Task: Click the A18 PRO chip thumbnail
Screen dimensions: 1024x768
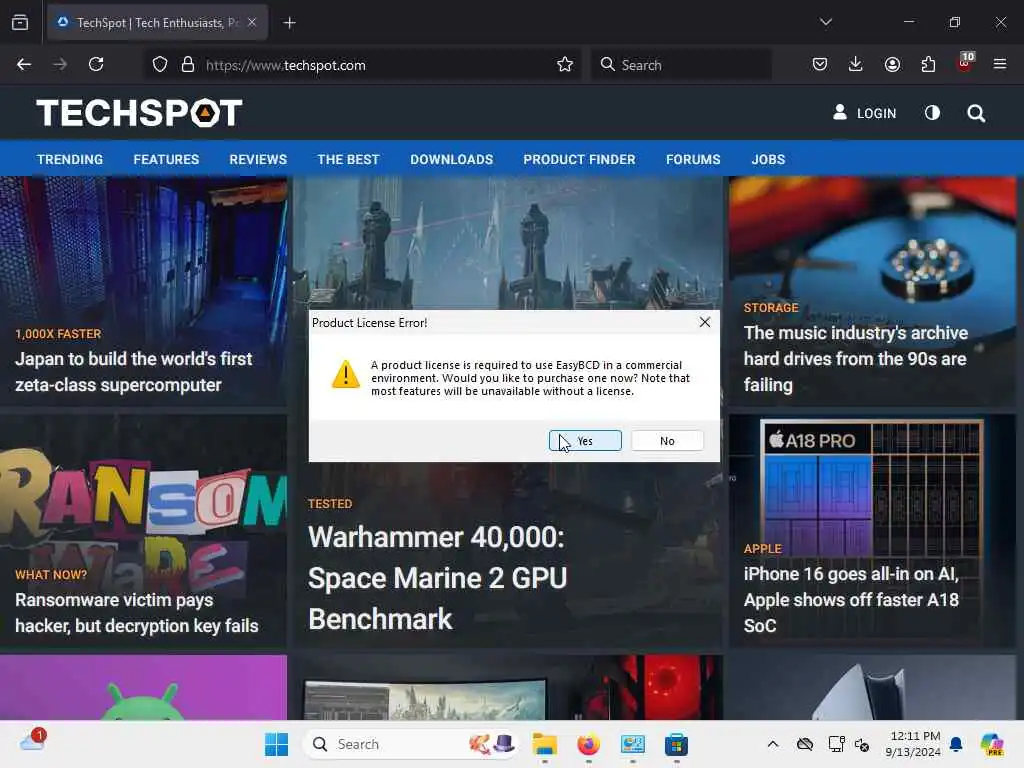Action: click(x=872, y=487)
